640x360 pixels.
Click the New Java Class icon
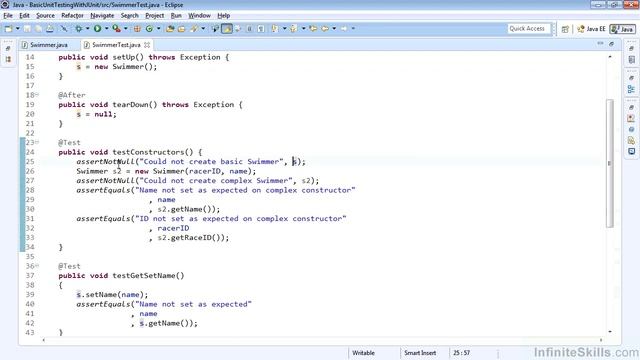click(149, 29)
